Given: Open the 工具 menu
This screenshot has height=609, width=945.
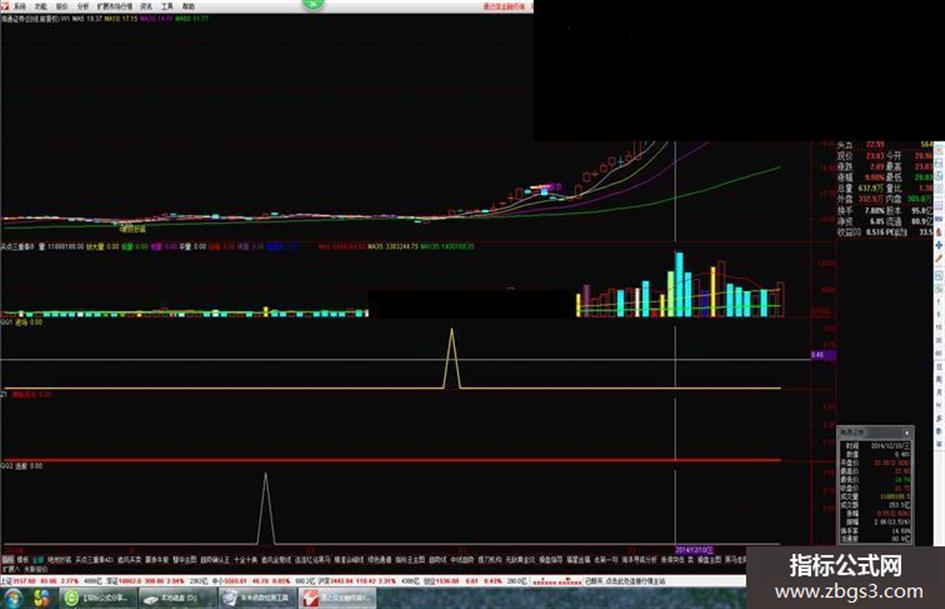Looking at the screenshot, I should tap(168, 6).
